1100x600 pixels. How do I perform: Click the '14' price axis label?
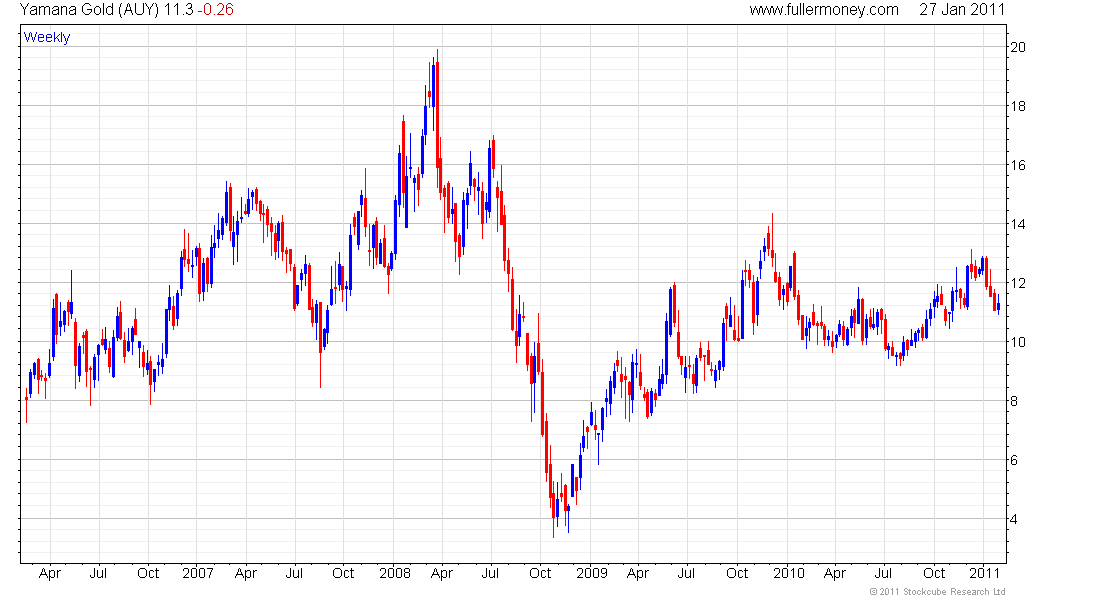pyautogui.click(x=1017, y=224)
